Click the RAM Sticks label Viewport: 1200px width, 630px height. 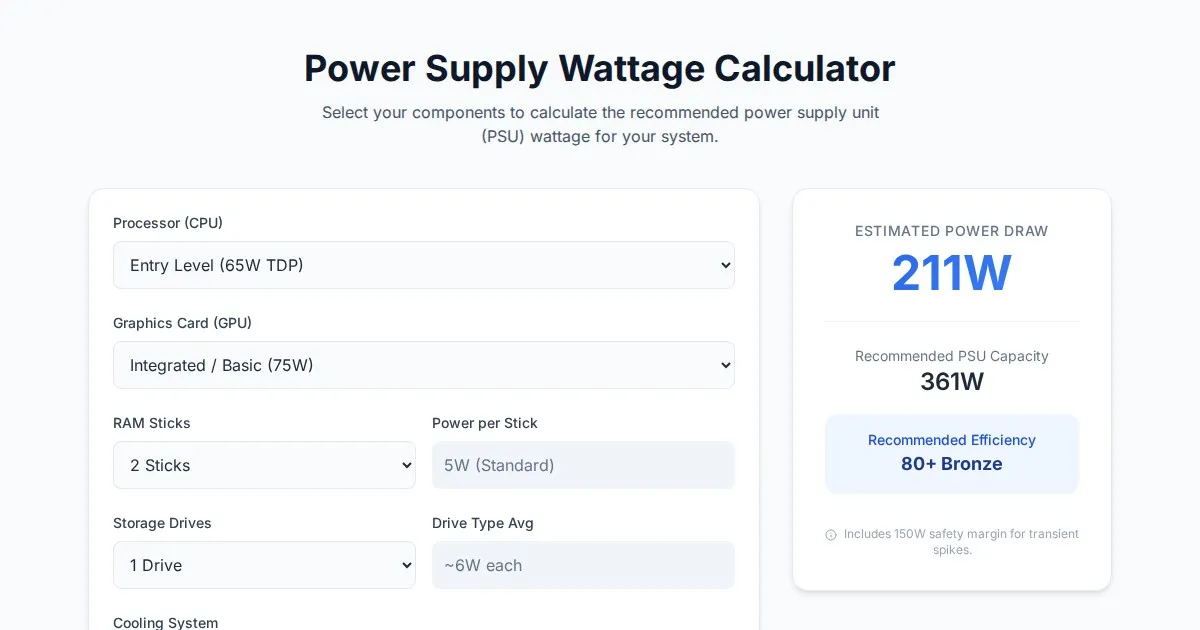152,423
